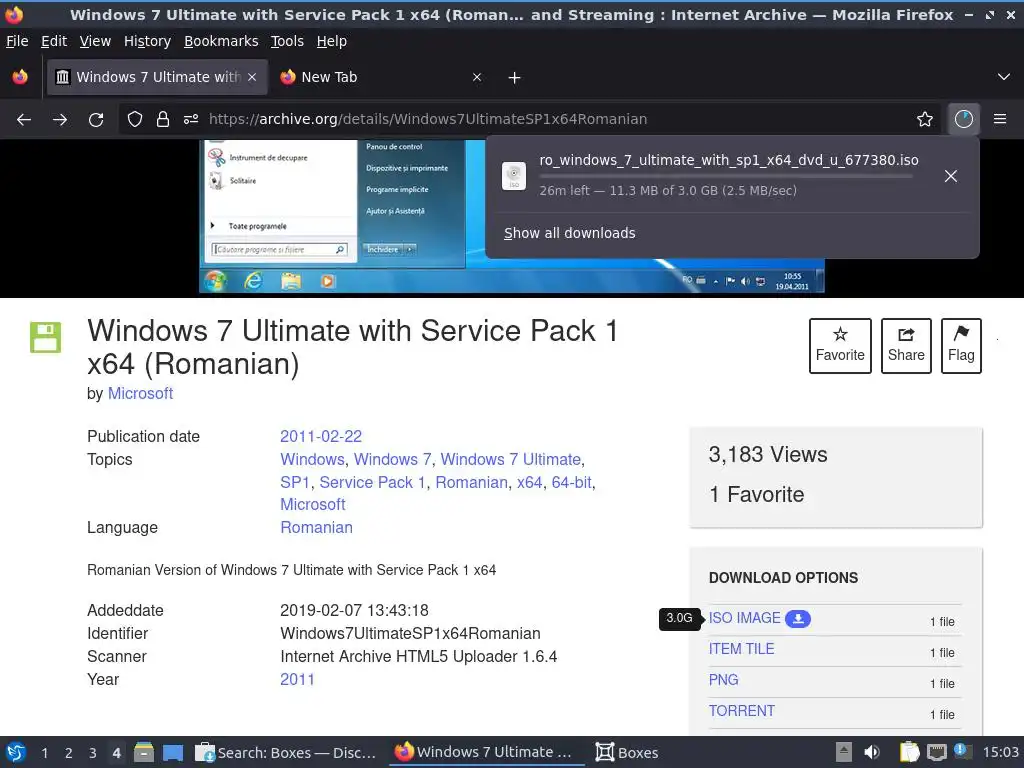Open the Windows 7 Ultimate topic link
Screen dimensions: 1024x768
[x=510, y=459]
